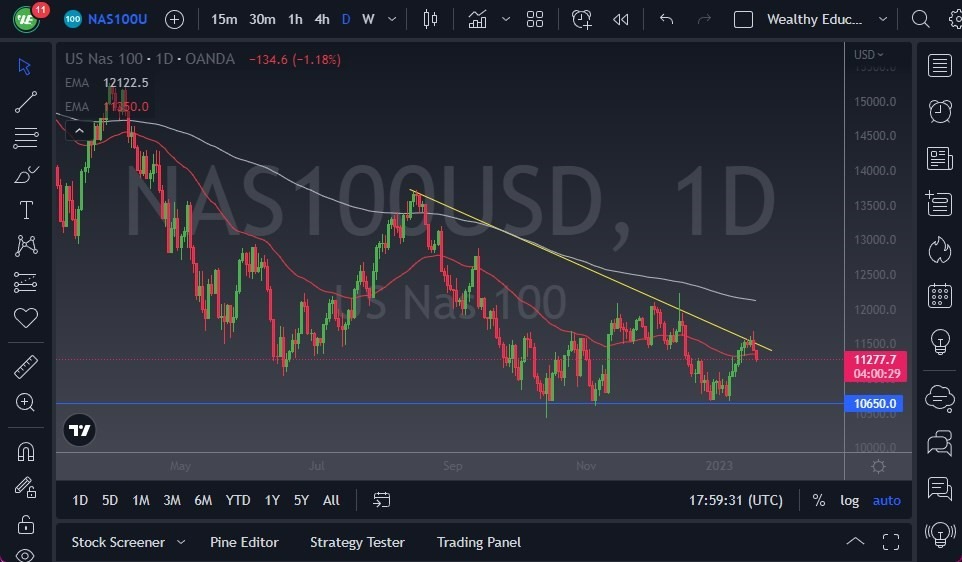Open the forecasting and measurement tools
The height and width of the screenshot is (562, 962).
[25, 282]
